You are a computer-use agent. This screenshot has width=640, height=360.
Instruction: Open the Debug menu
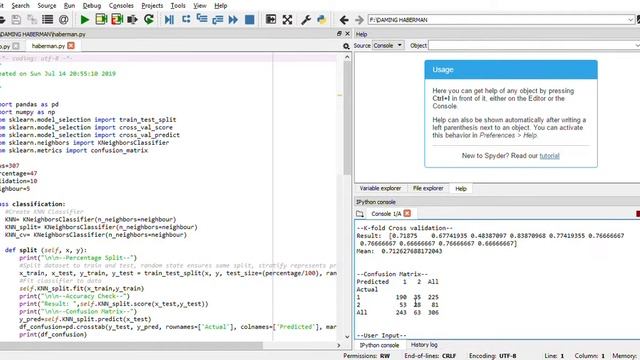92,6
